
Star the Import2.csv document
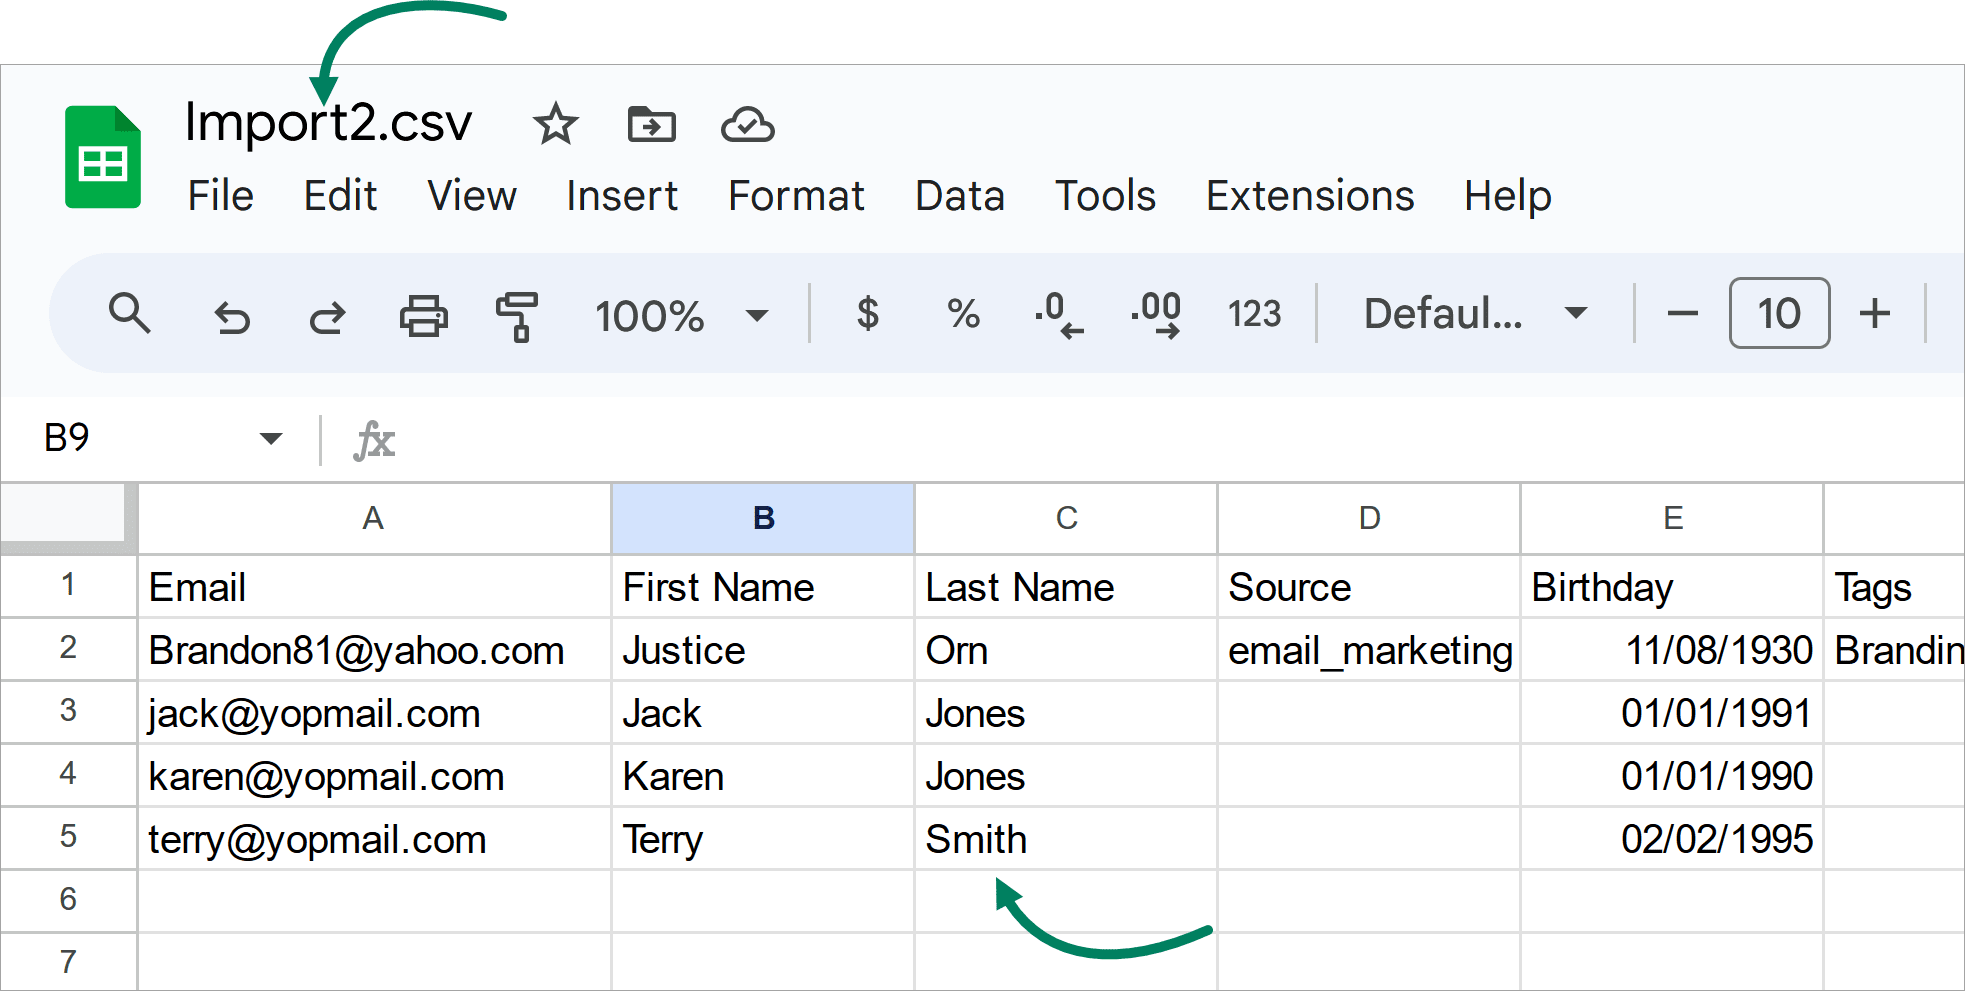556,125
